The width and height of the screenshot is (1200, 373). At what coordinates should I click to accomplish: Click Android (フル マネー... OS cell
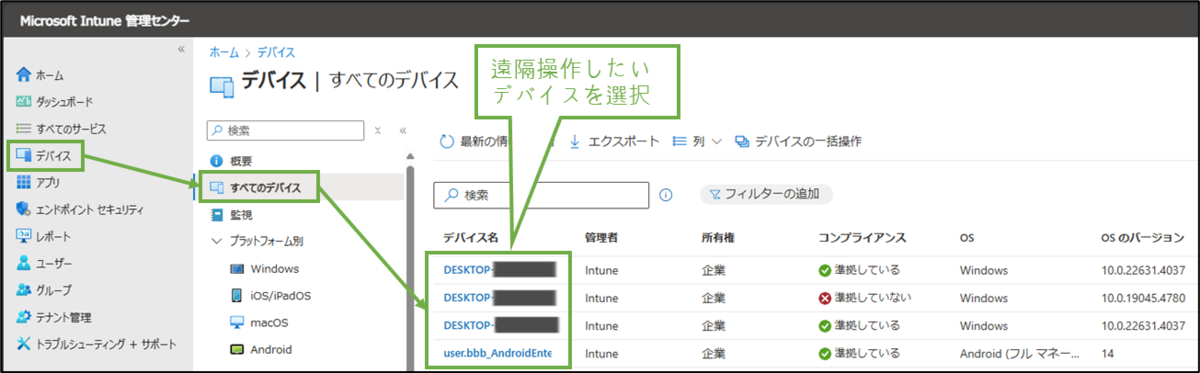[x=1020, y=353]
